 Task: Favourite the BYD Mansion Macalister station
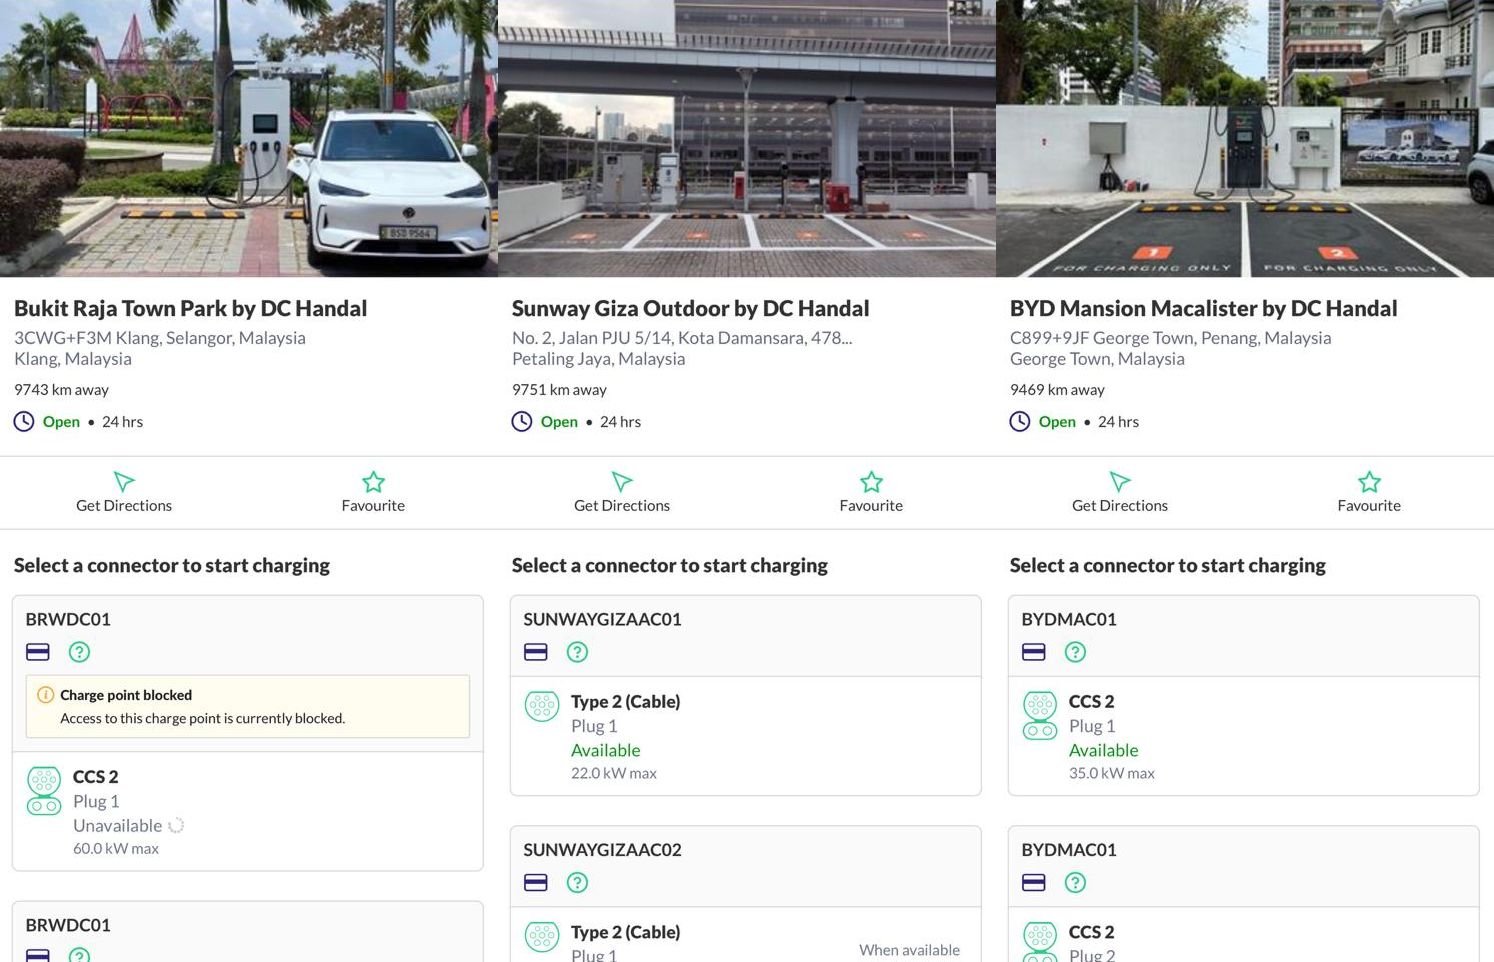(x=1369, y=492)
